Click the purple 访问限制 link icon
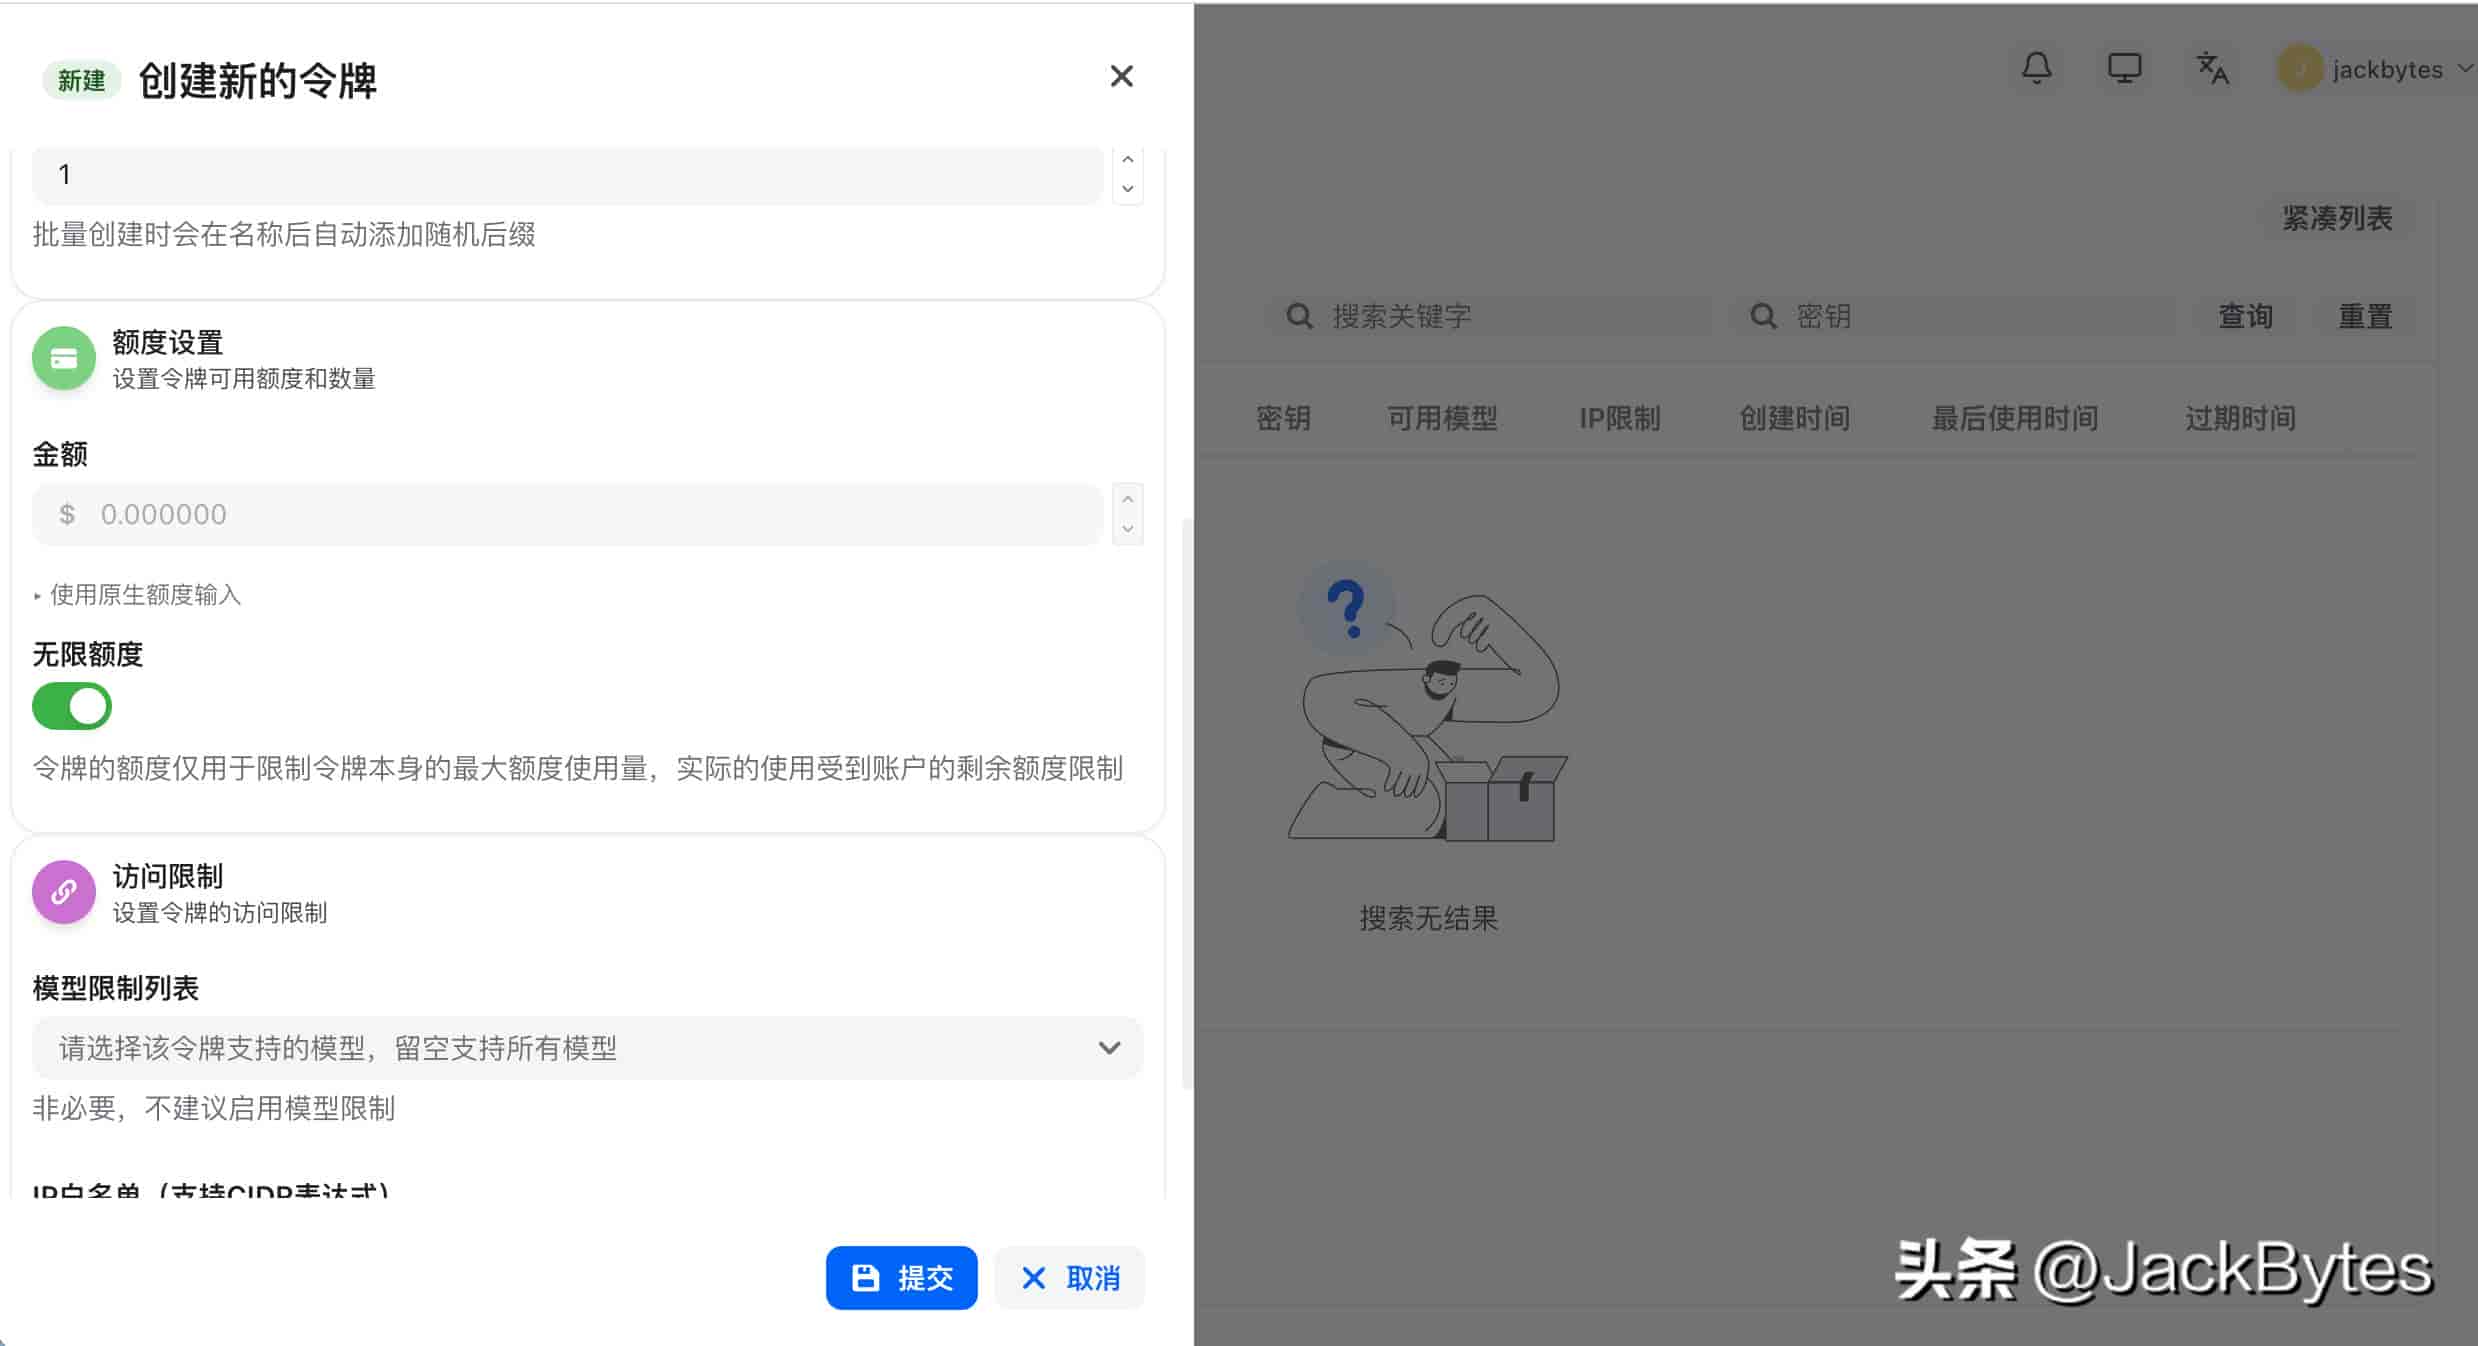The width and height of the screenshot is (2478, 1346). [64, 892]
